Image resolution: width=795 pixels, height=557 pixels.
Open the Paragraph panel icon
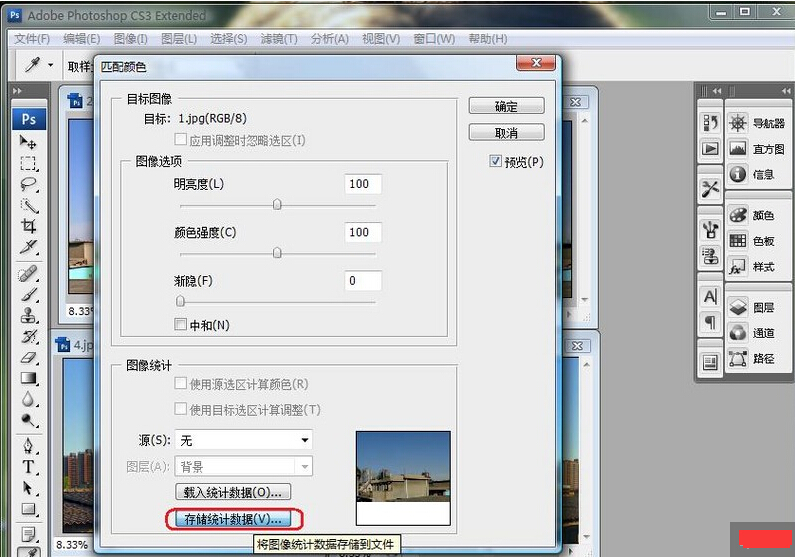pos(710,321)
